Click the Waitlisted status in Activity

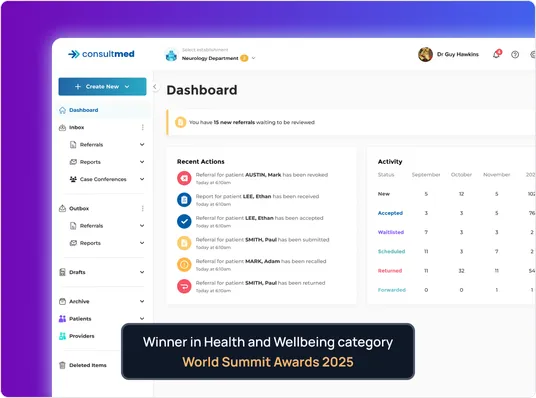[391, 232]
